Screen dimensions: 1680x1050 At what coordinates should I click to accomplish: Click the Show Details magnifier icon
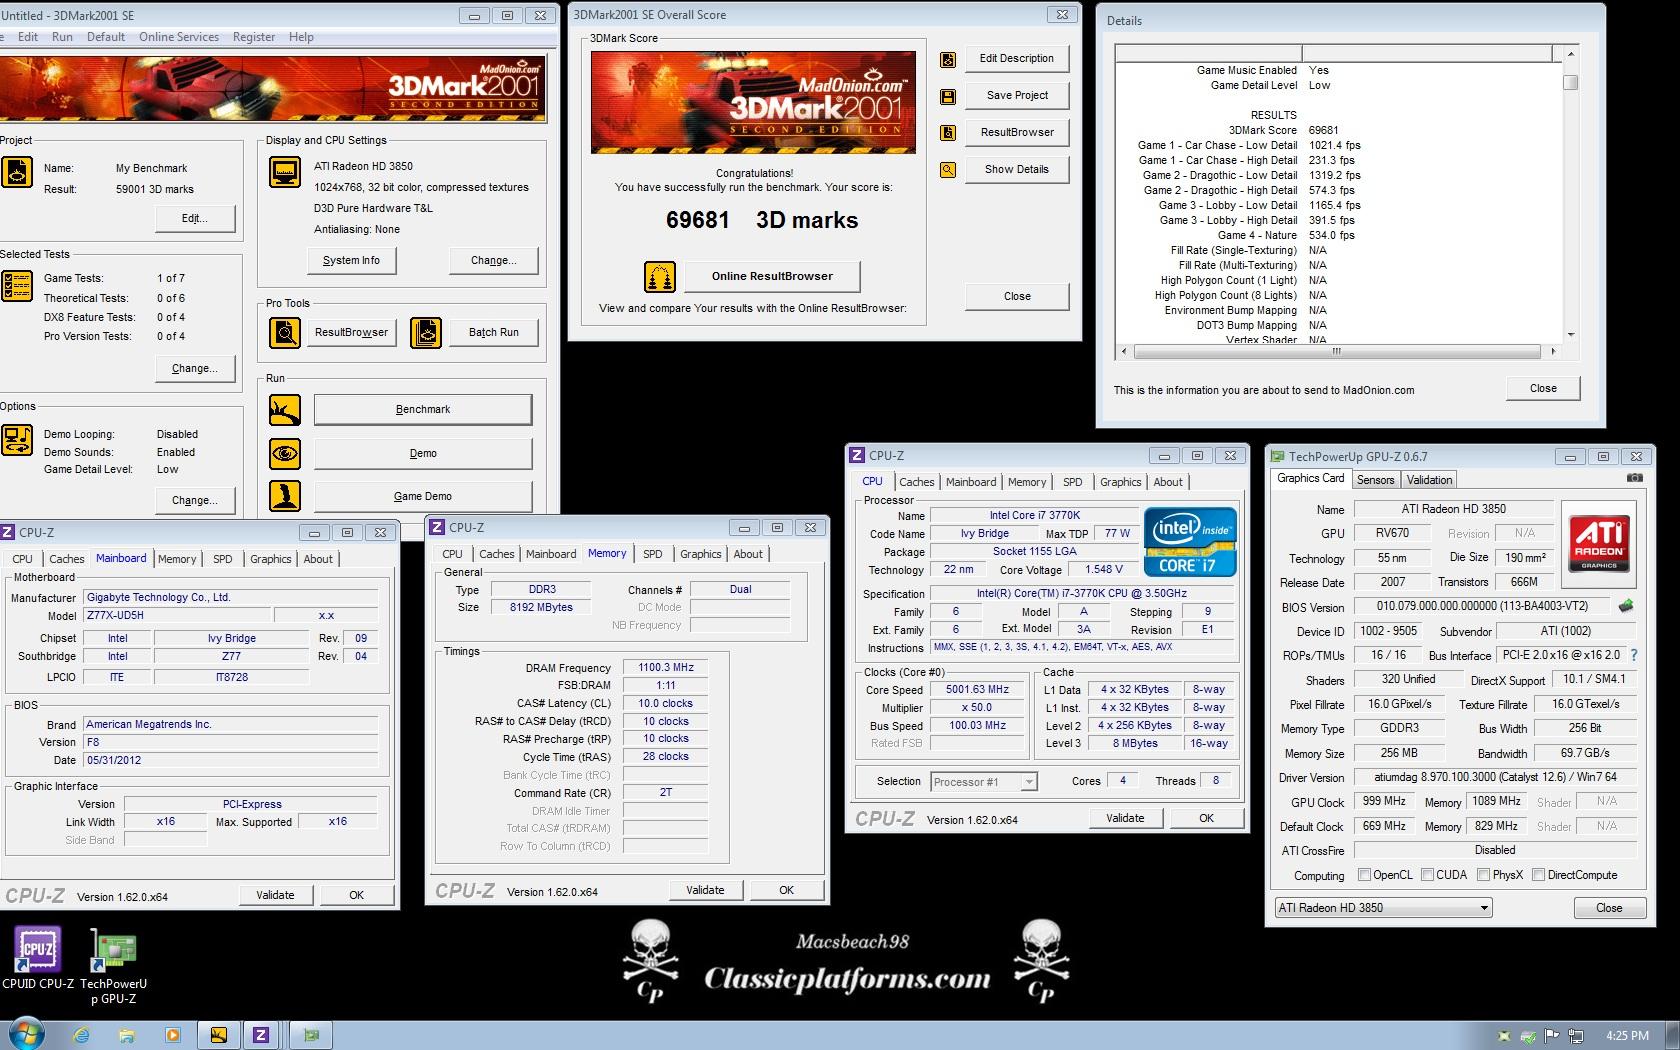point(948,170)
